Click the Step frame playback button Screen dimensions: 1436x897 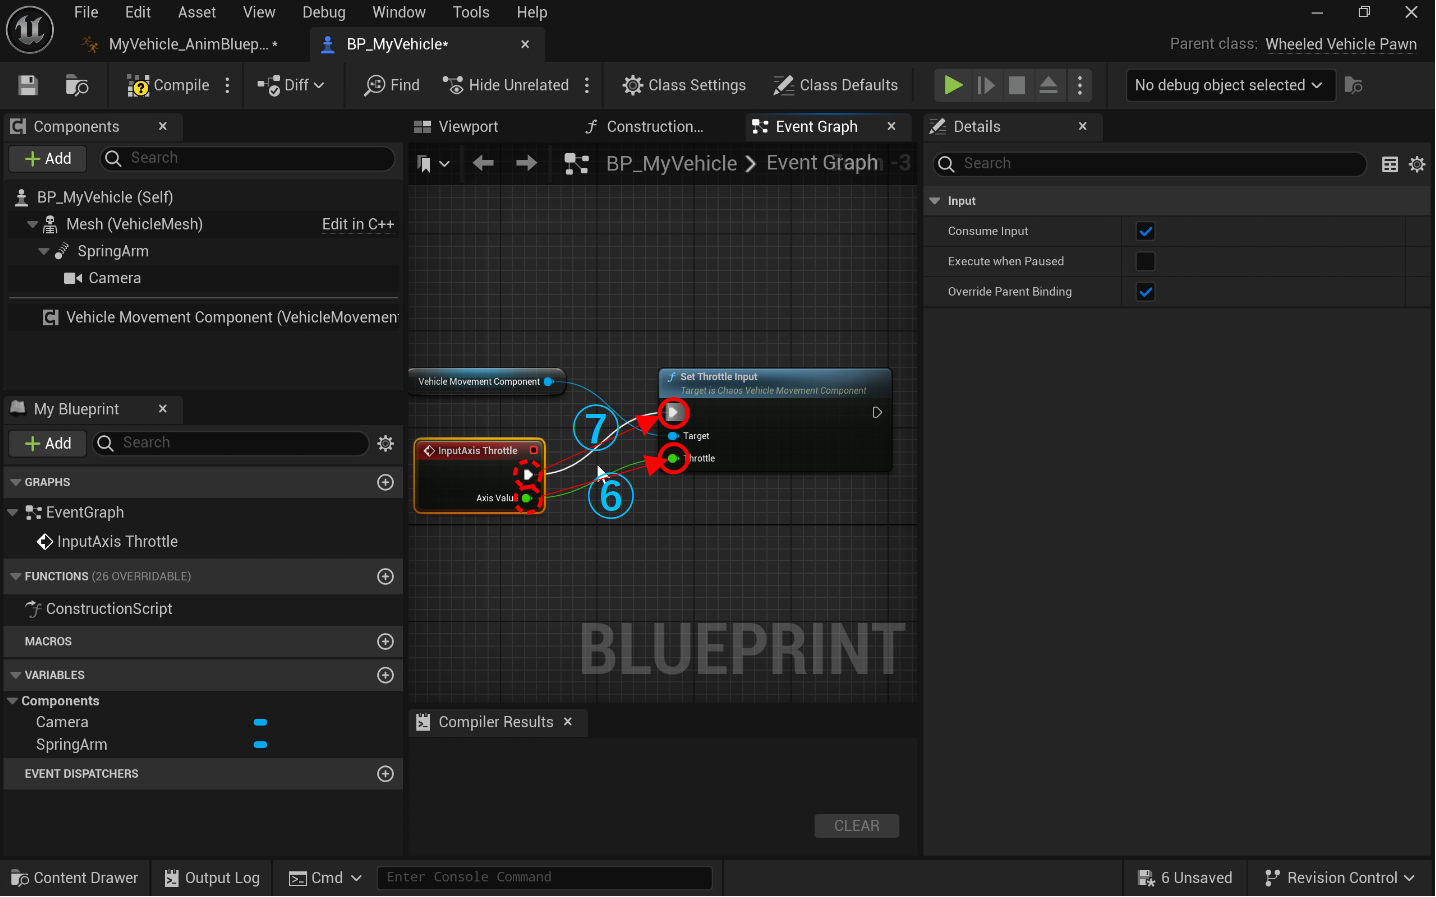(x=986, y=85)
